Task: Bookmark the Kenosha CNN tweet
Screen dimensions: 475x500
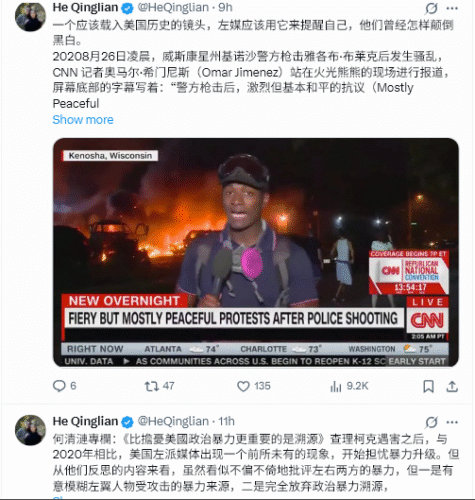Action: tap(428, 386)
